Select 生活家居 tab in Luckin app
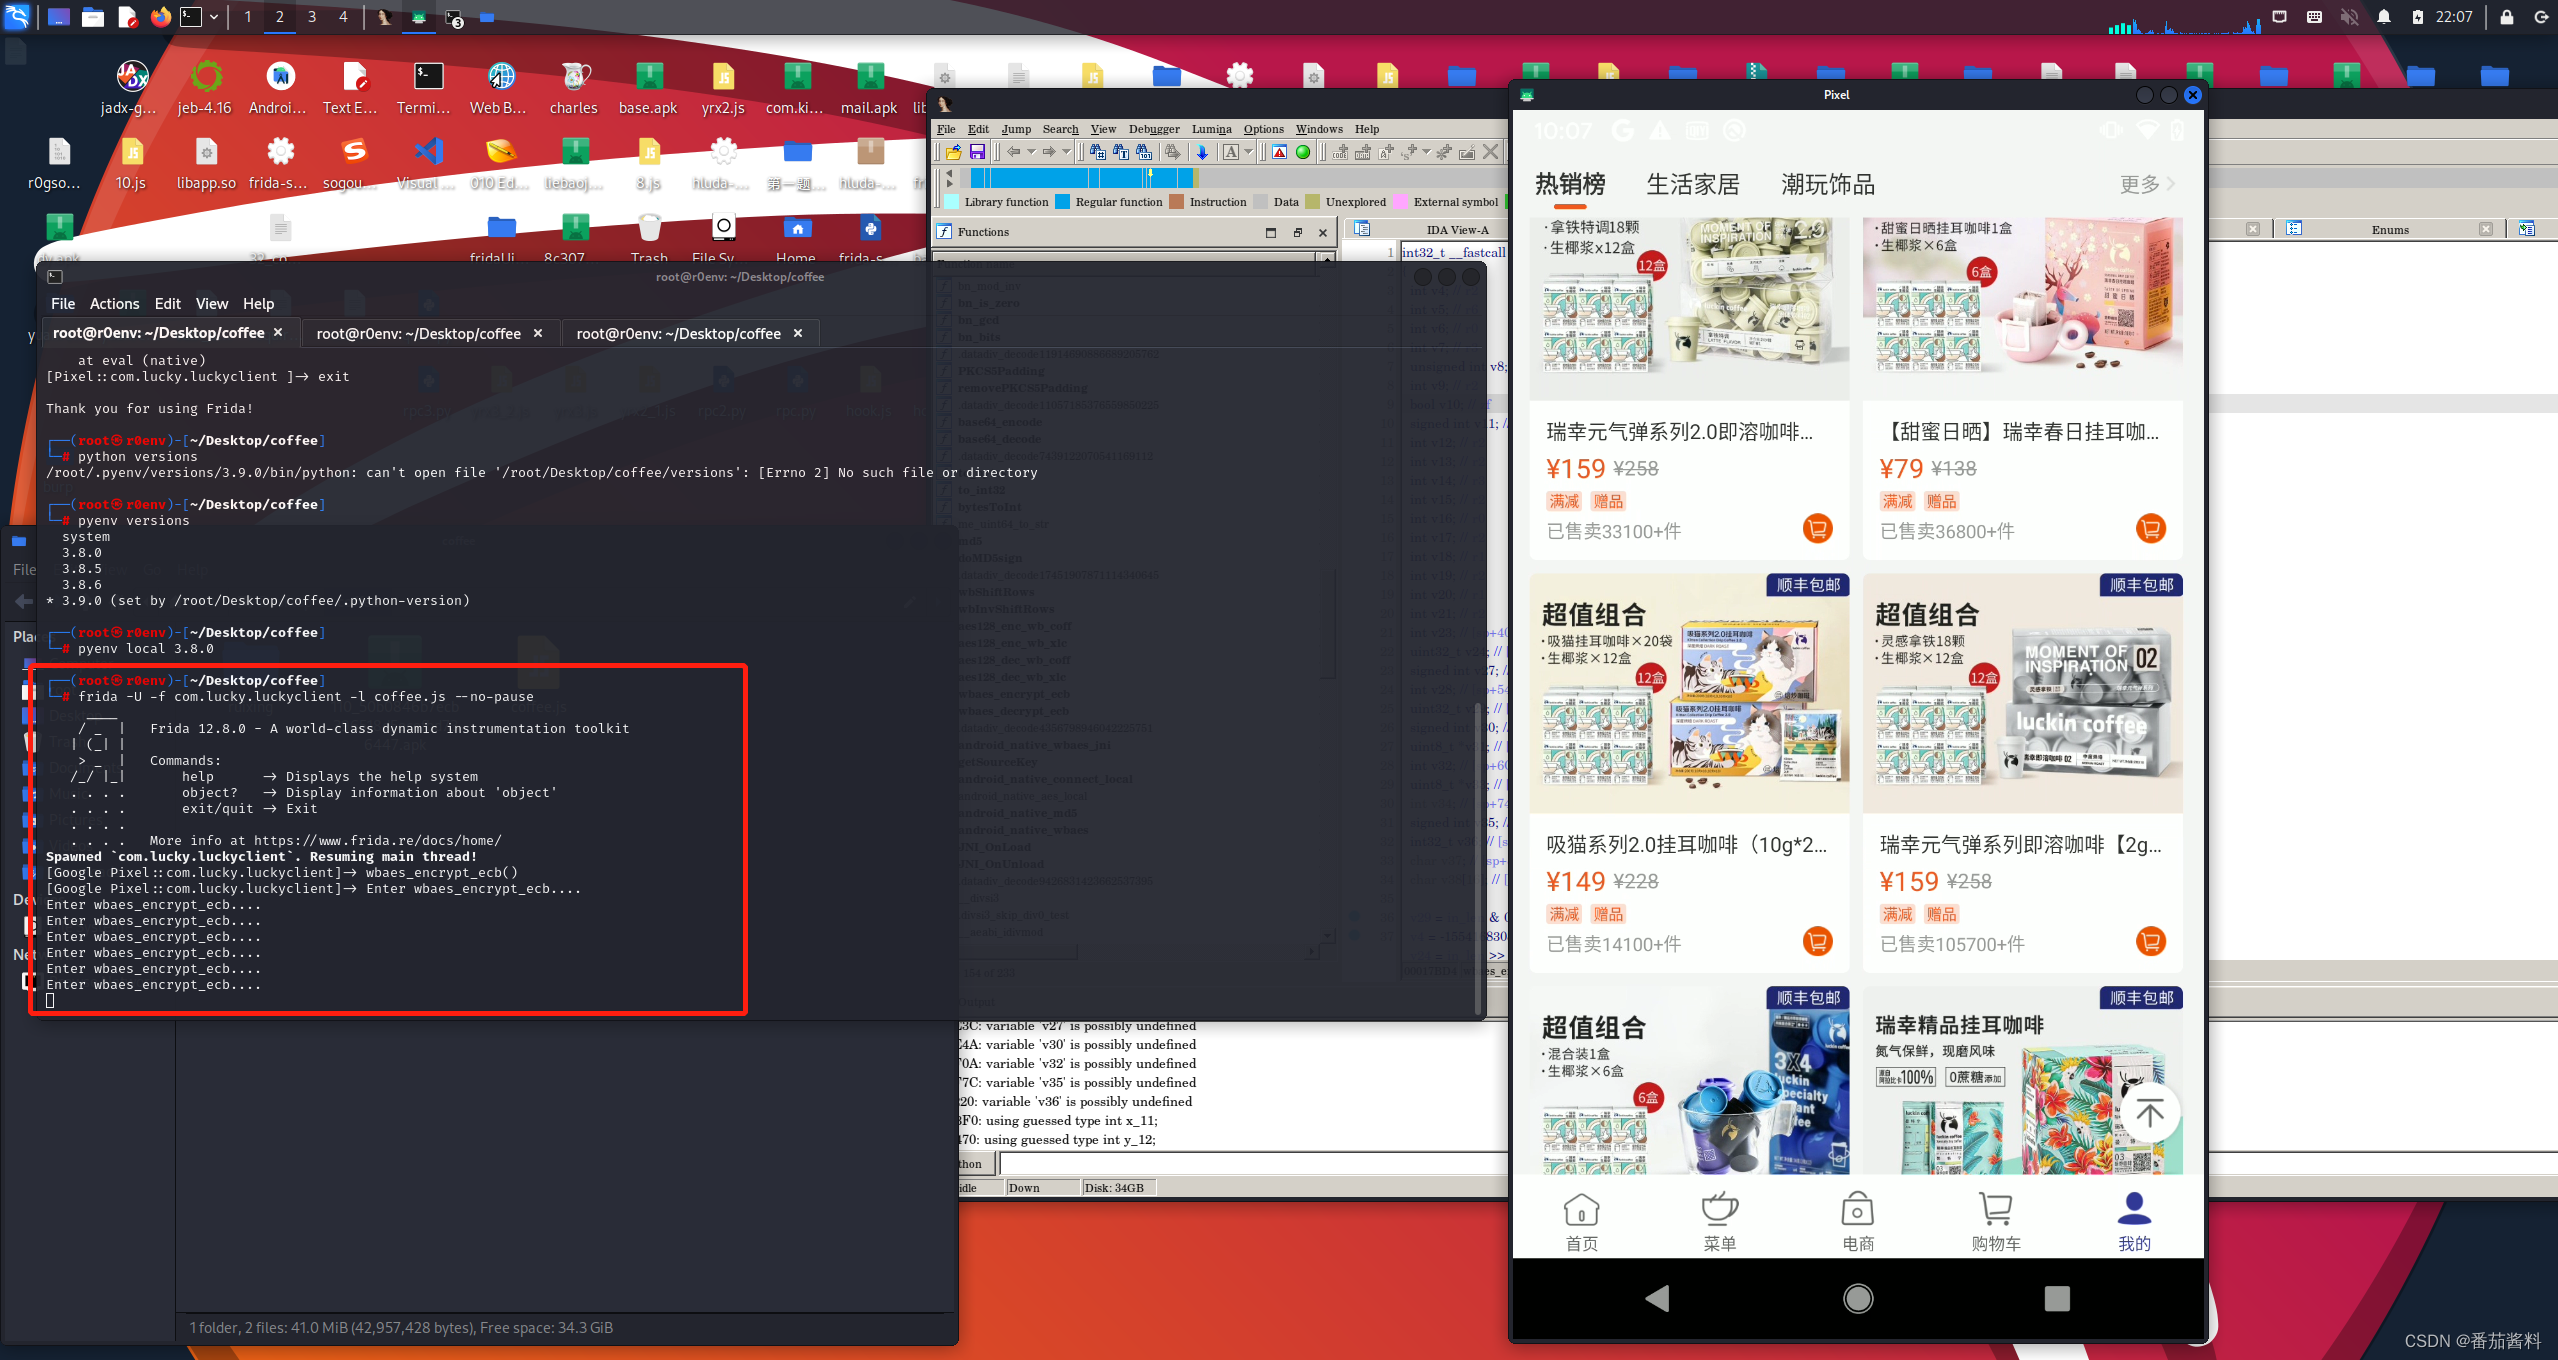This screenshot has height=1360, width=2558. coord(1693,184)
